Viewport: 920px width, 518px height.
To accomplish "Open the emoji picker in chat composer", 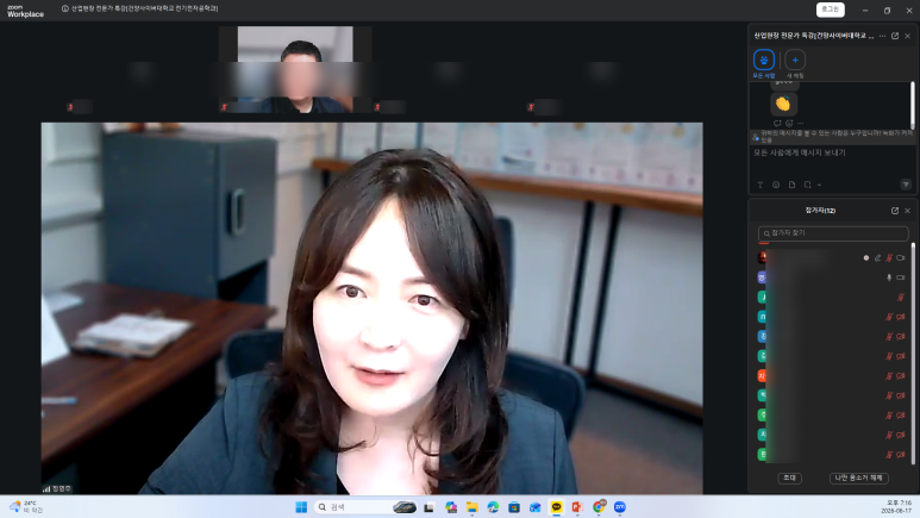I will pyautogui.click(x=776, y=185).
